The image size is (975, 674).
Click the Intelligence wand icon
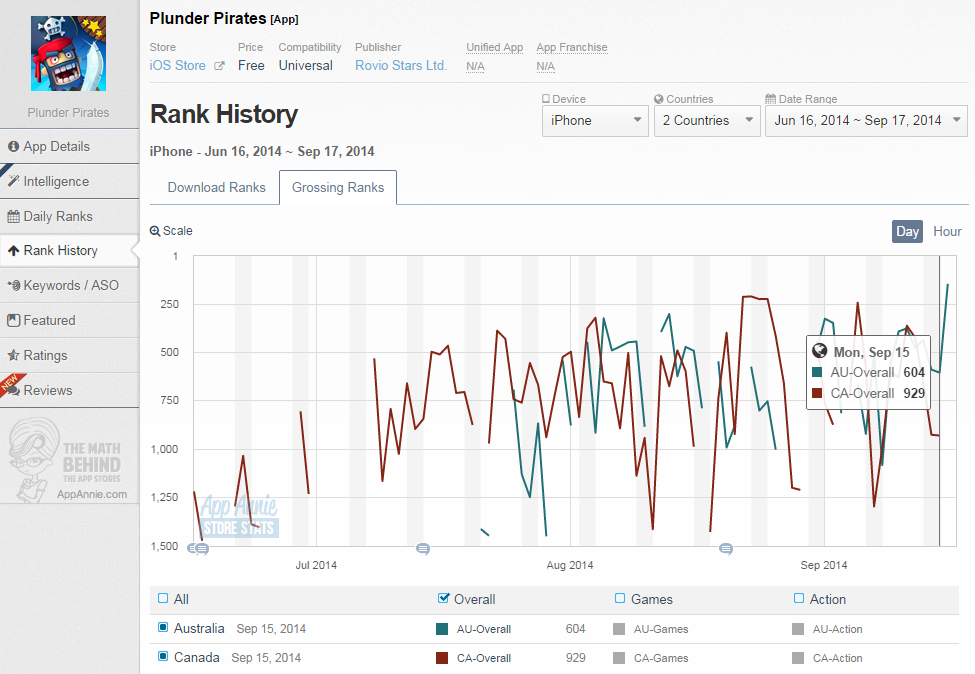click(x=13, y=182)
